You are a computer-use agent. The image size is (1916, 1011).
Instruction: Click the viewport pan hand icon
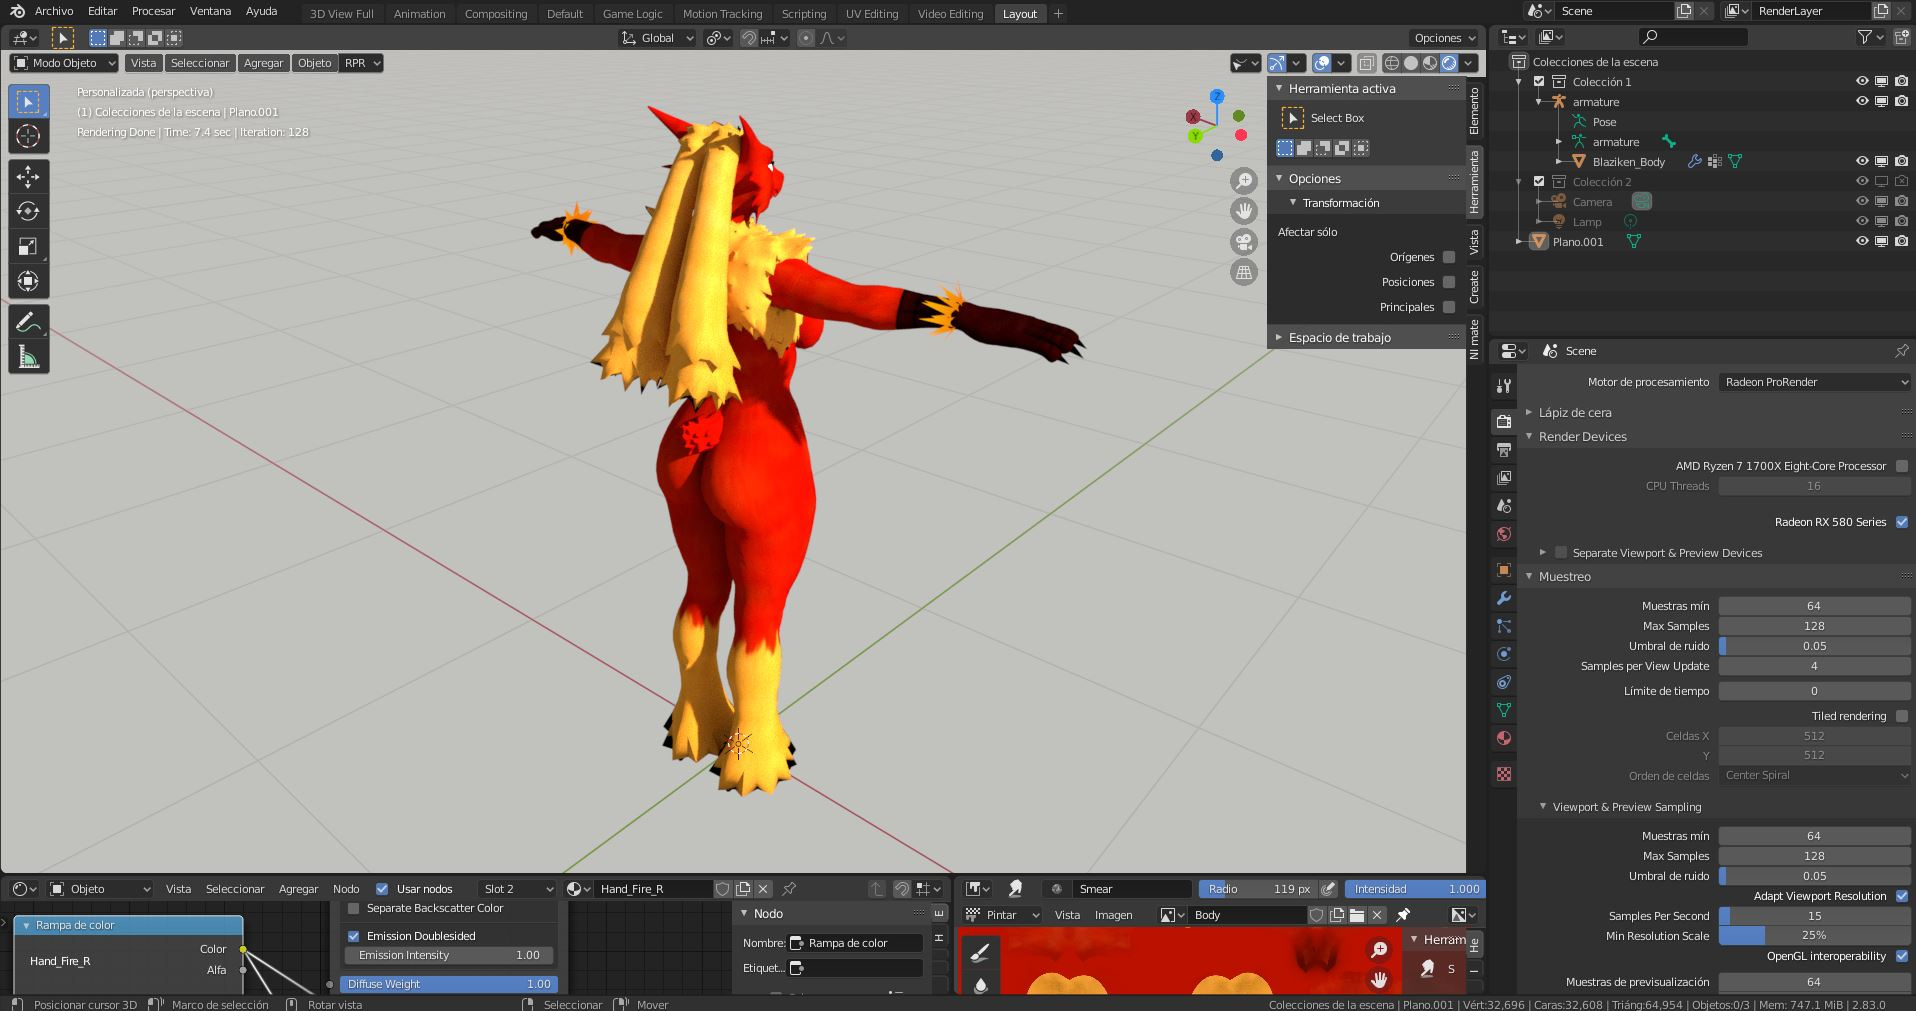pos(1244,211)
